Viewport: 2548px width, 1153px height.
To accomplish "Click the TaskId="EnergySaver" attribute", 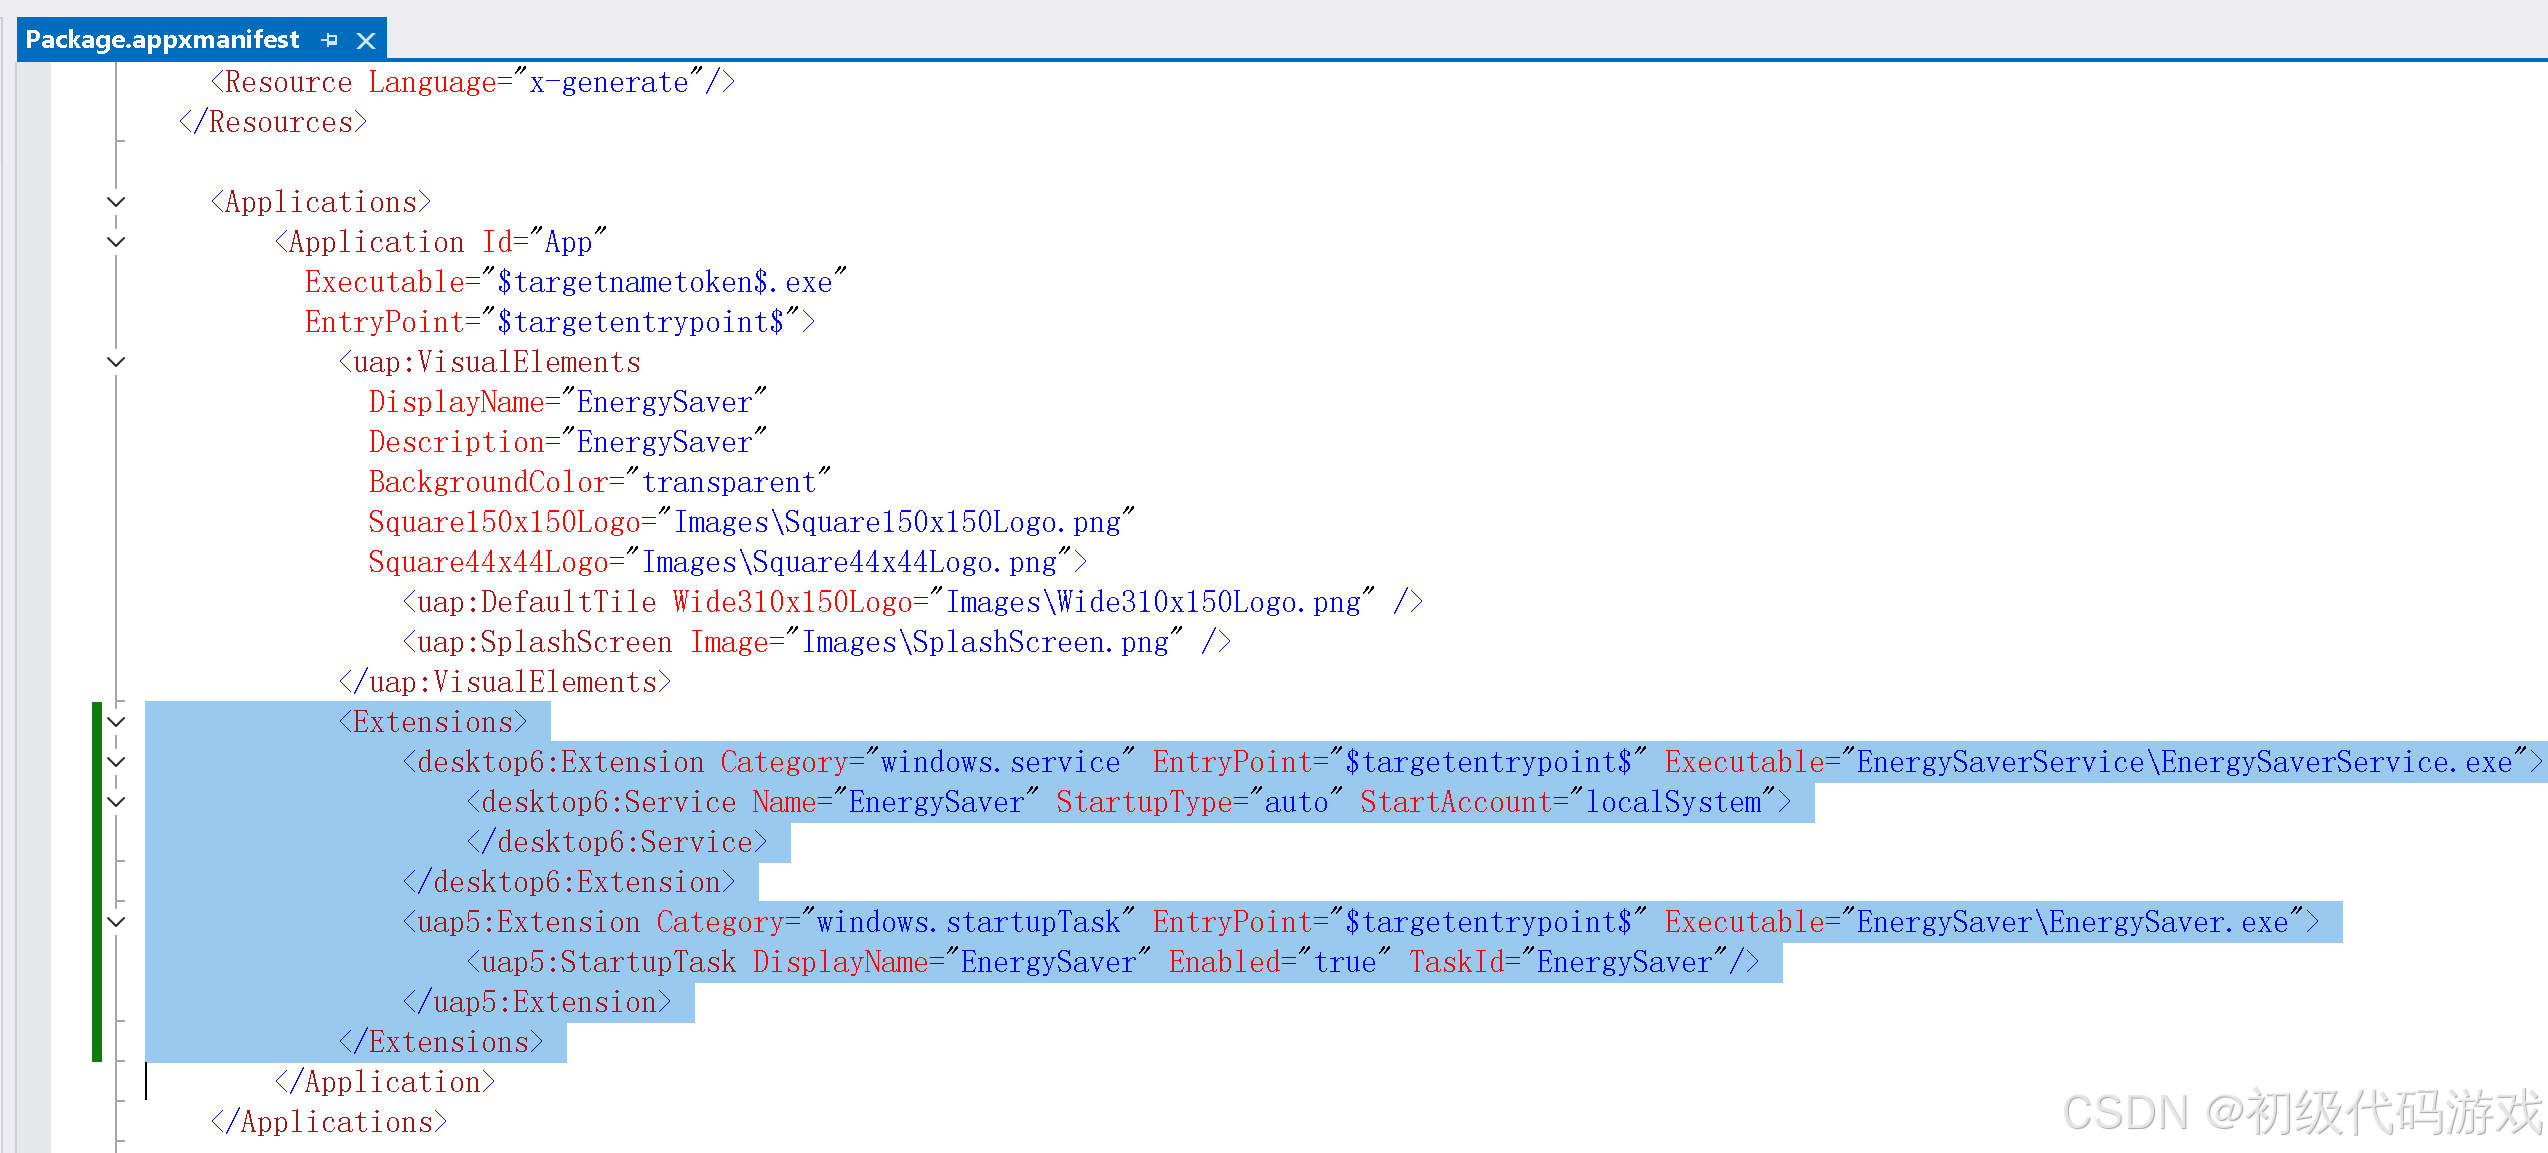I will [x=1566, y=963].
